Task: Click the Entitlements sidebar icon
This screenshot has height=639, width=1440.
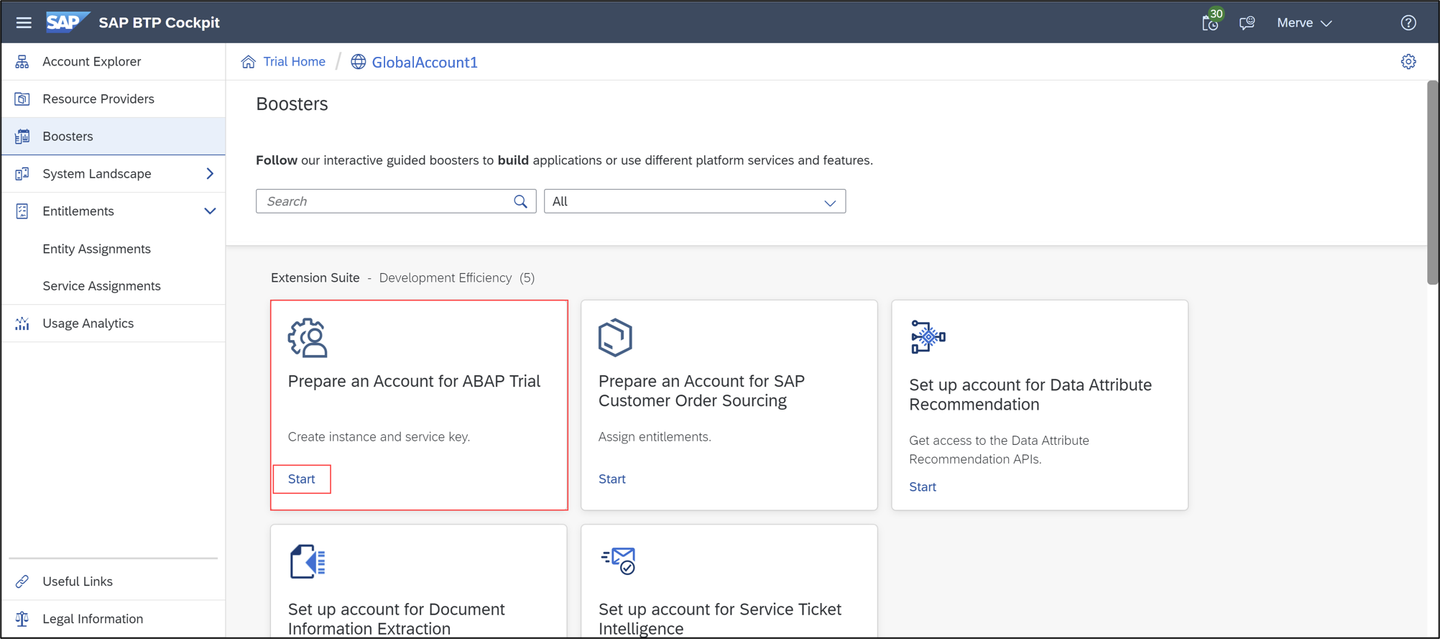Action: 22,211
